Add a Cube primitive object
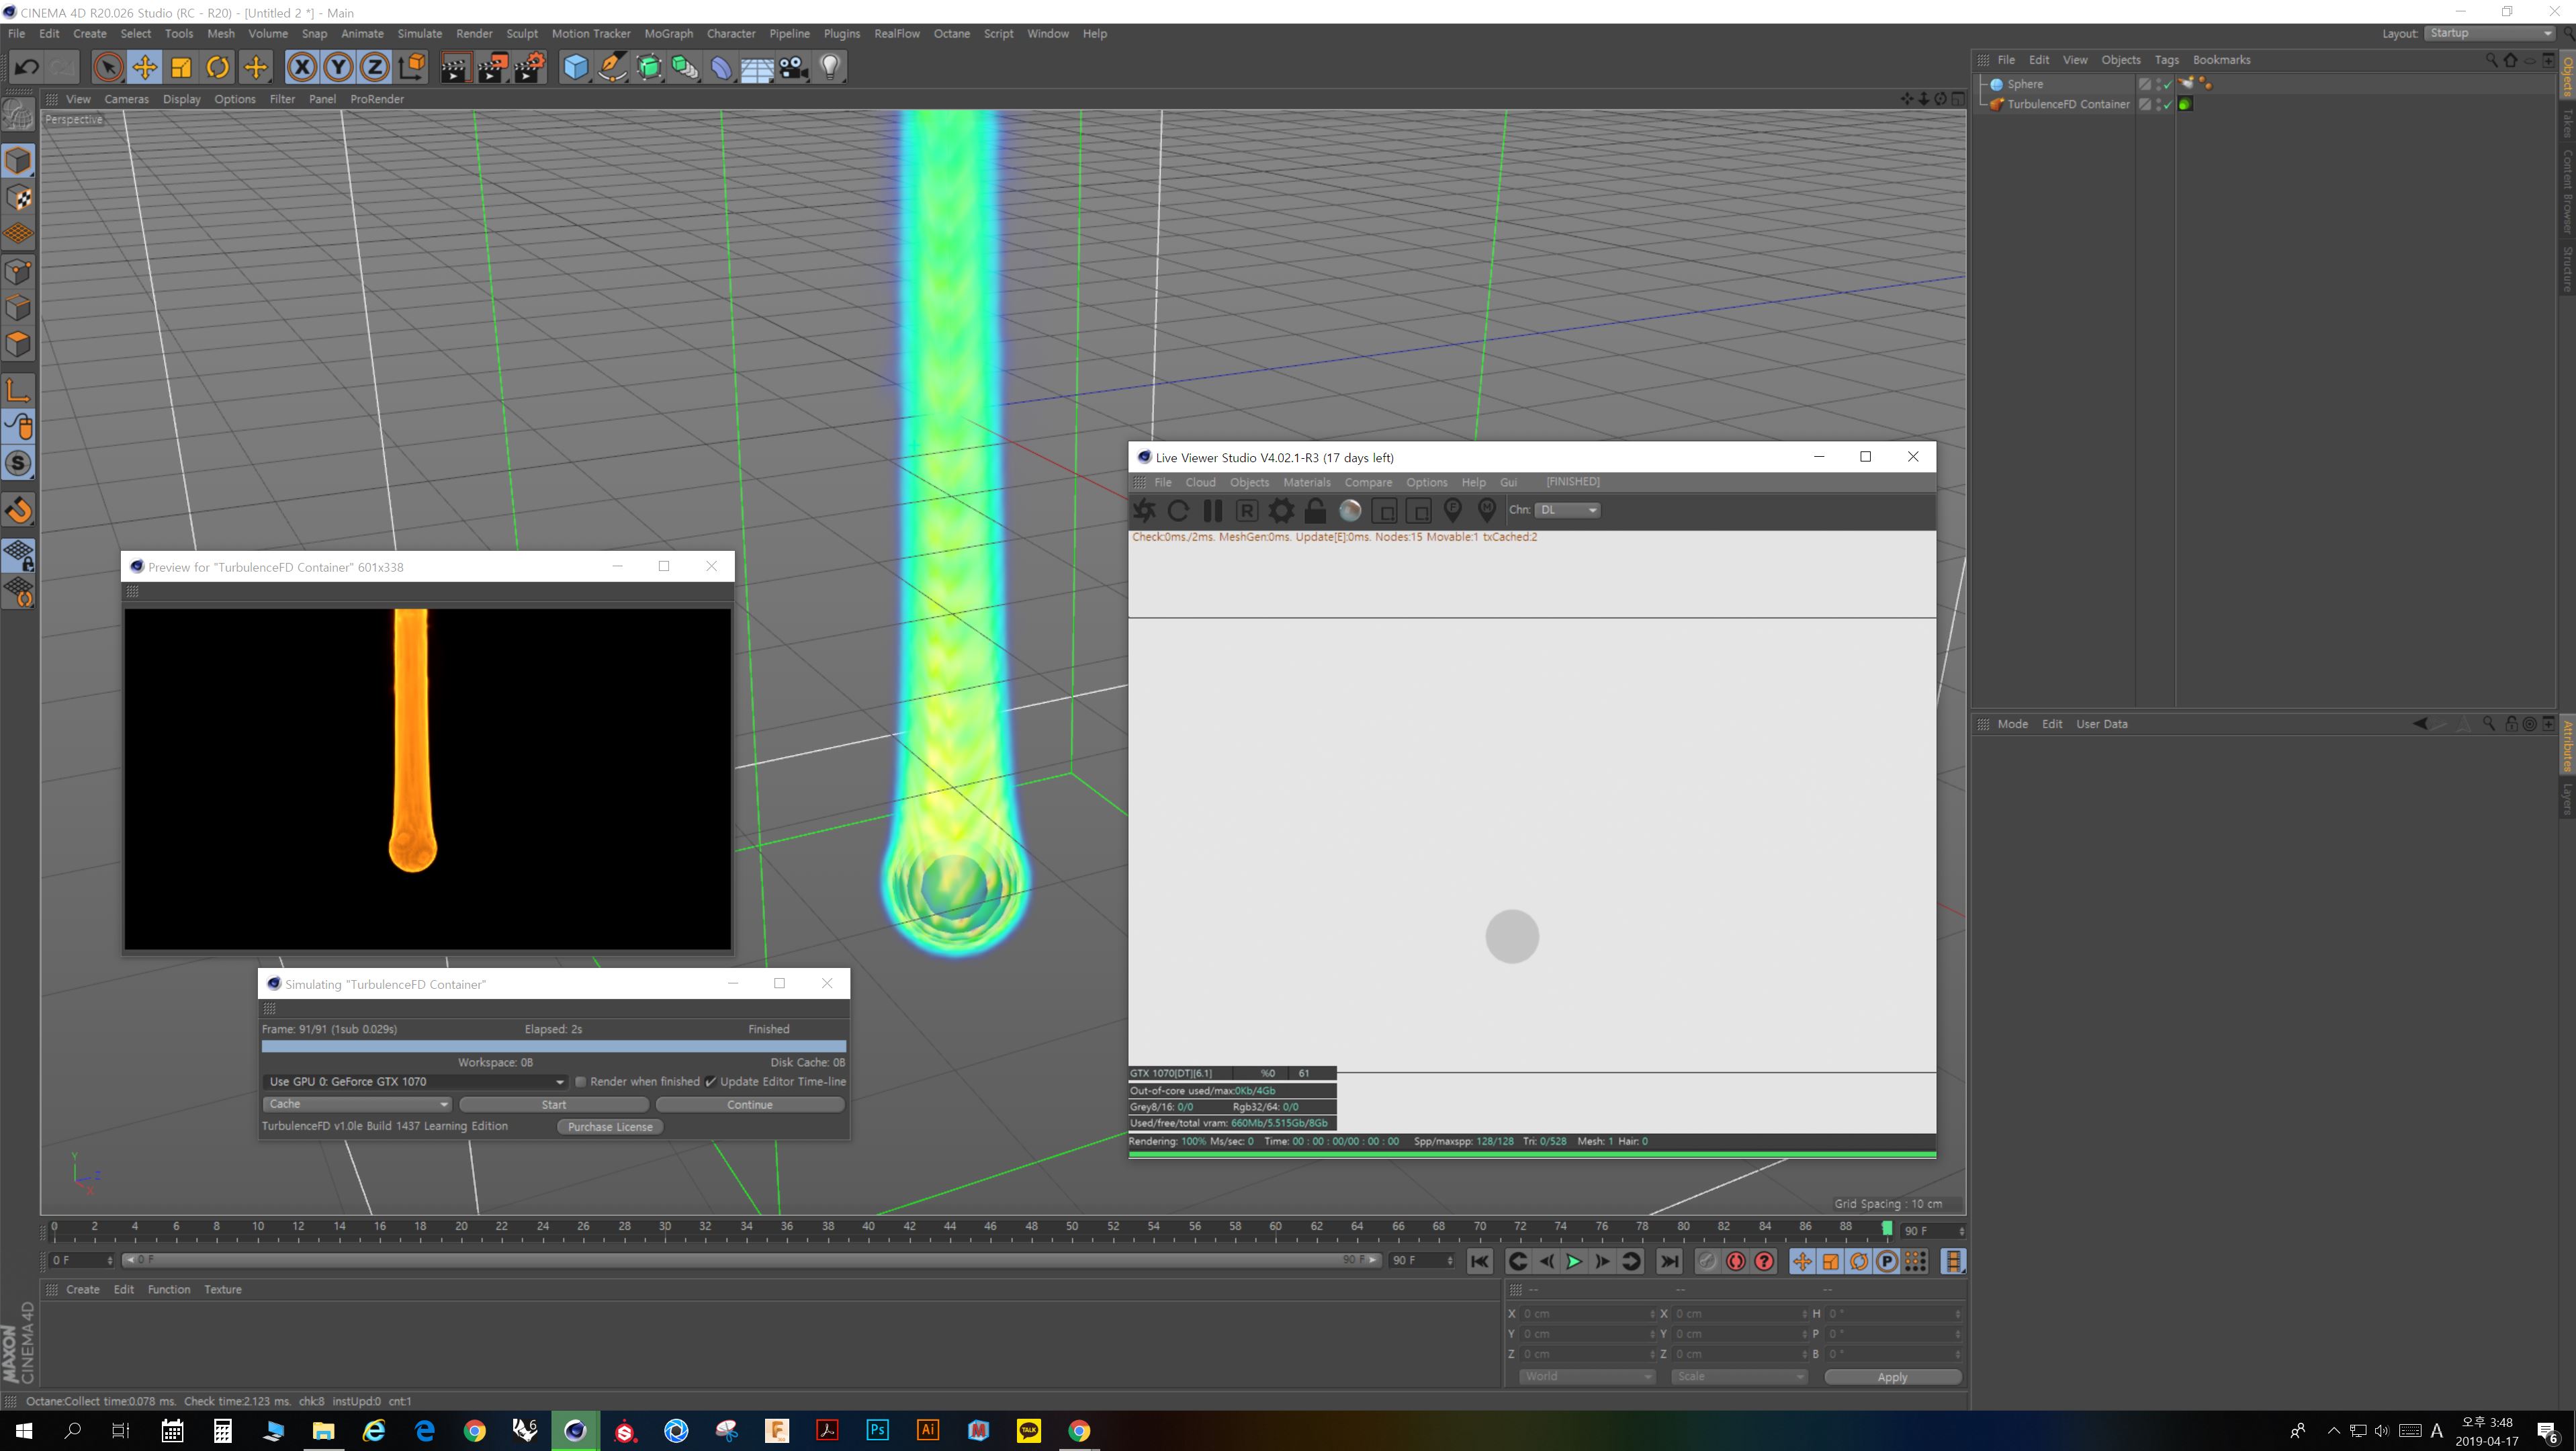 coord(576,67)
